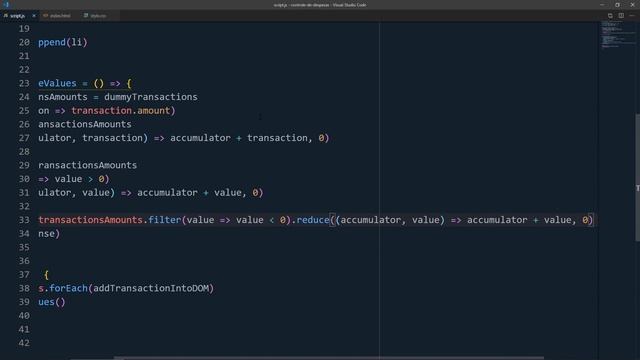This screenshot has width=640, height=360.
Task: Click 'transactionsAmounts' on line 33
Action: coord(90,220)
